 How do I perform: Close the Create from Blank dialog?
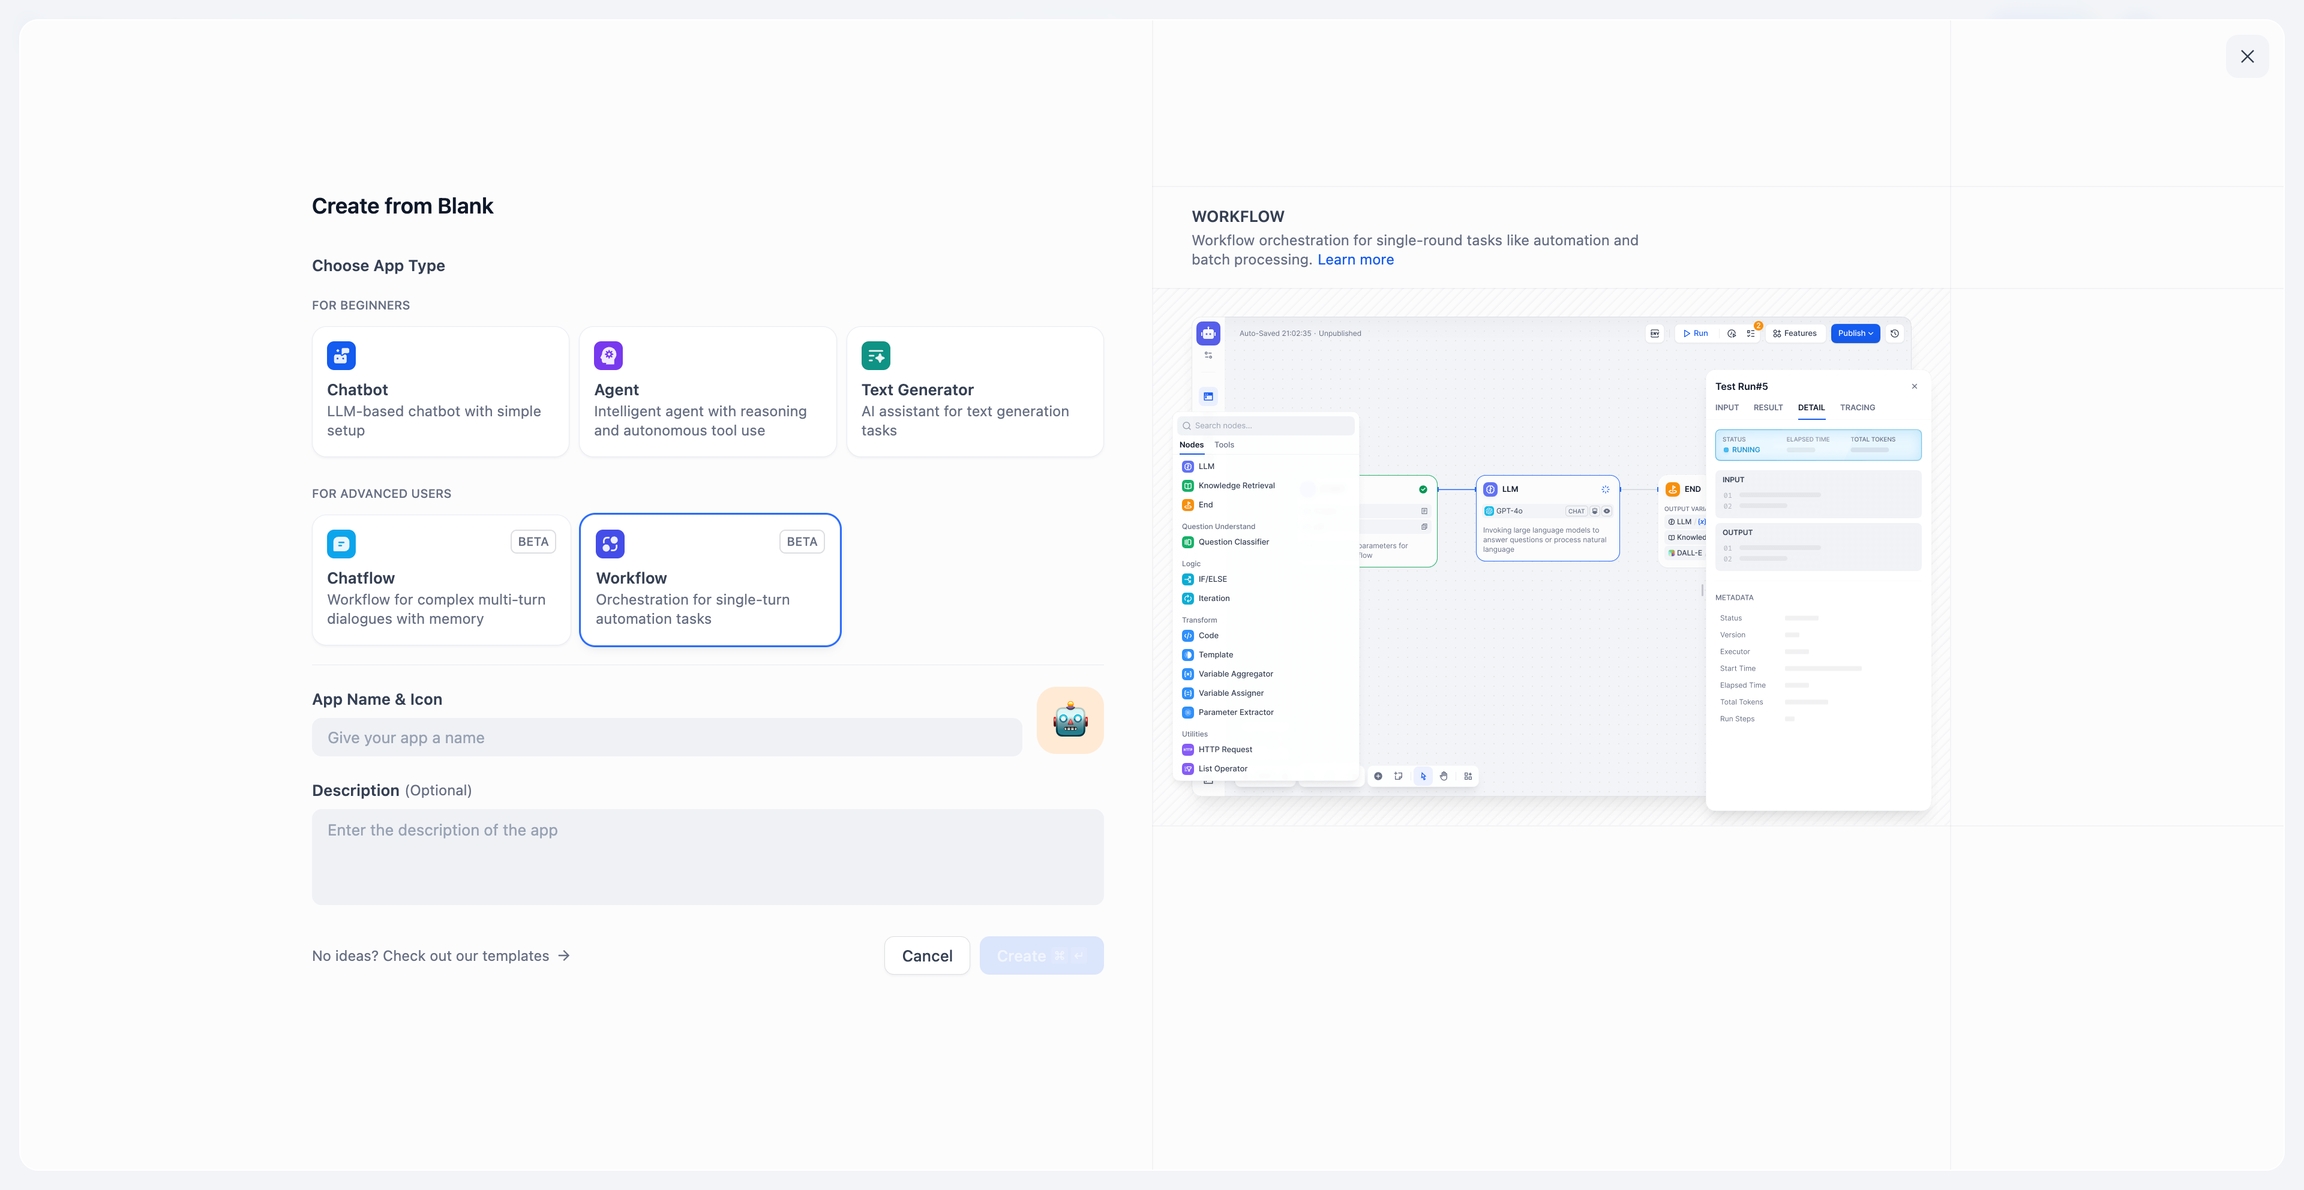2246,56
